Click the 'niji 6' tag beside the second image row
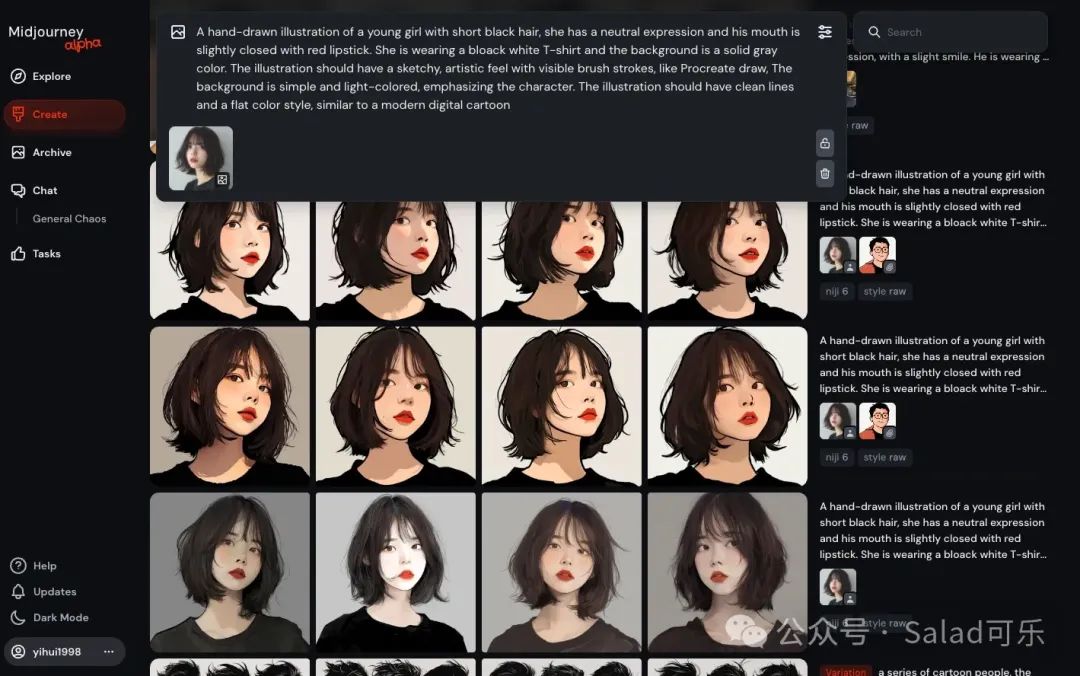The image size is (1080, 676). (x=837, y=458)
